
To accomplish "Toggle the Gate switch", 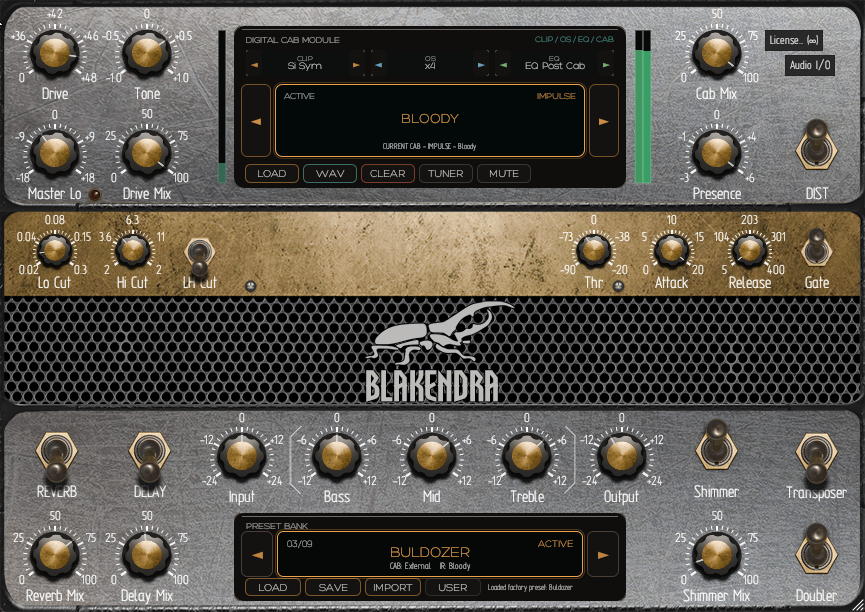I will [x=816, y=249].
